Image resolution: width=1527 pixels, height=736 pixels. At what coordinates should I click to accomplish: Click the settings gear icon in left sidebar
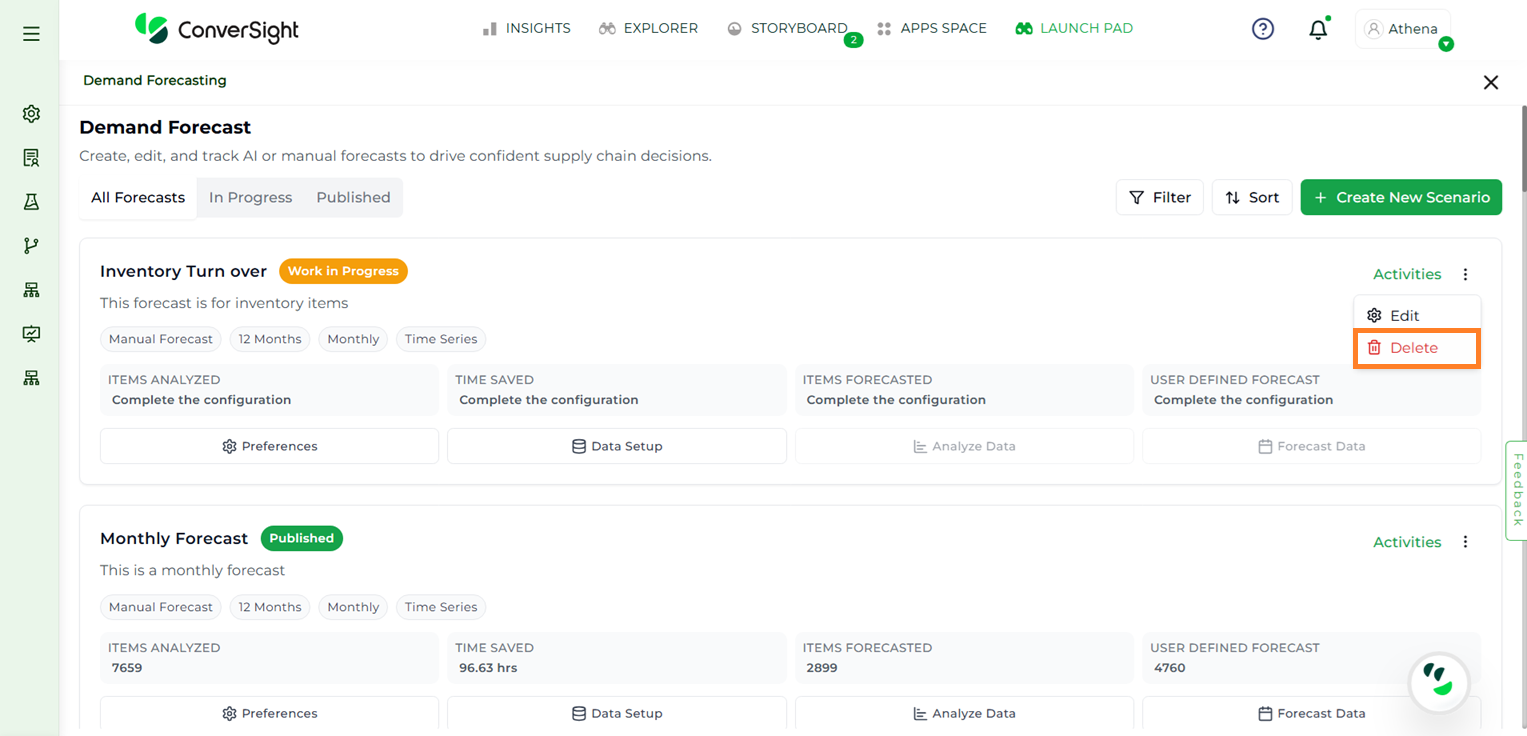pyautogui.click(x=31, y=114)
